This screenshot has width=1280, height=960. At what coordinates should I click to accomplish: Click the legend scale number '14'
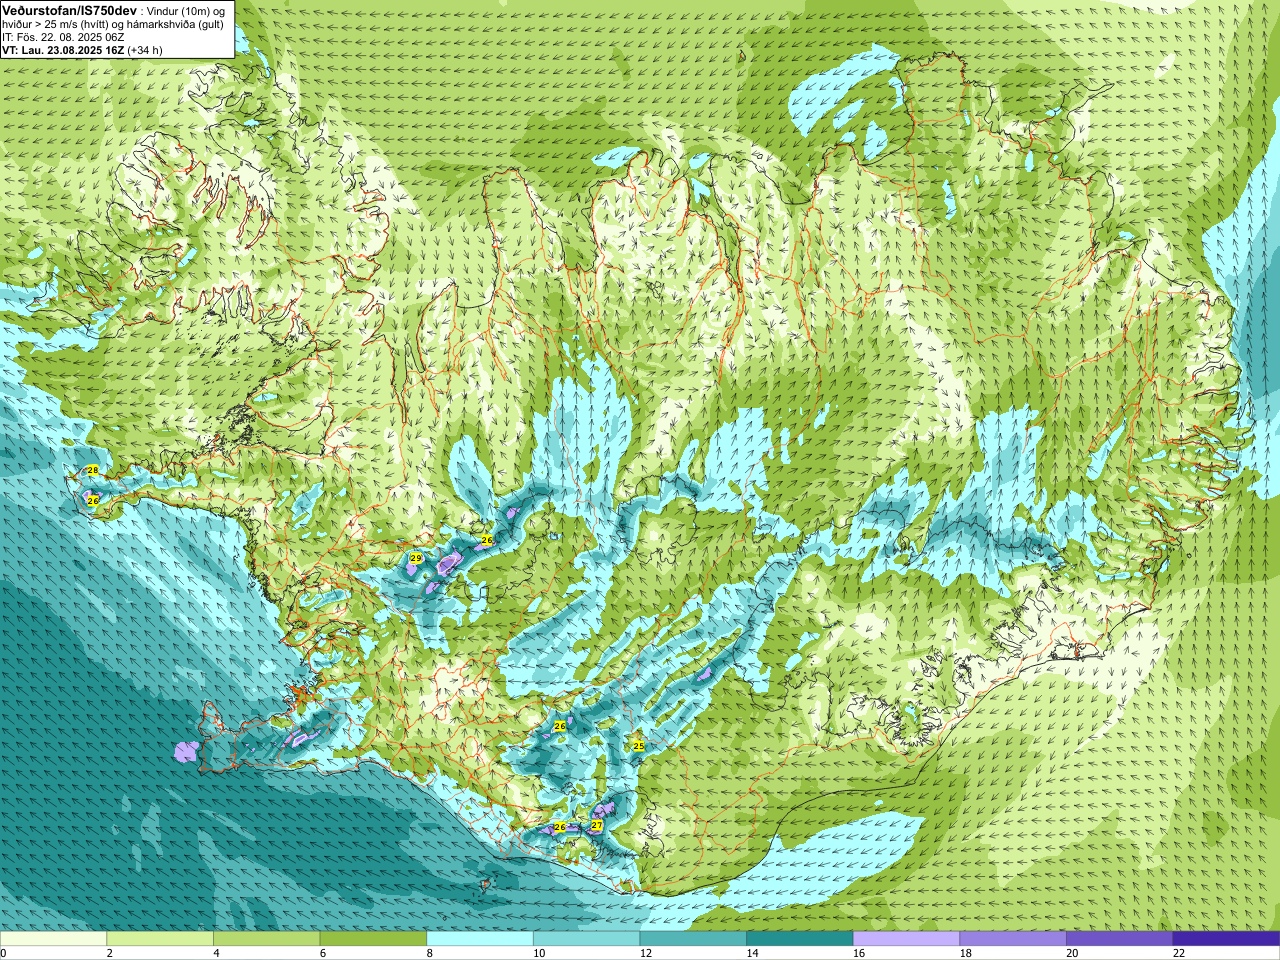click(752, 954)
